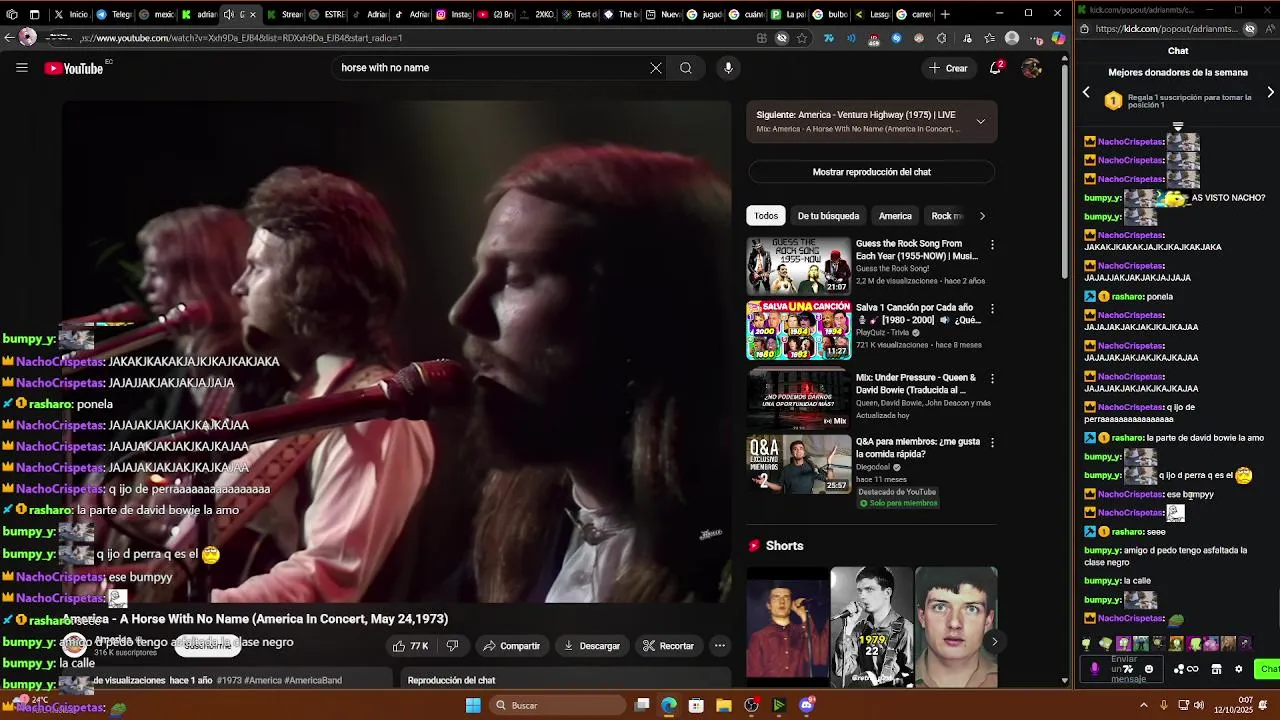Image resolution: width=1280 pixels, height=720 pixels.
Task: Switch to the Telegram browser tab
Action: tap(114, 14)
